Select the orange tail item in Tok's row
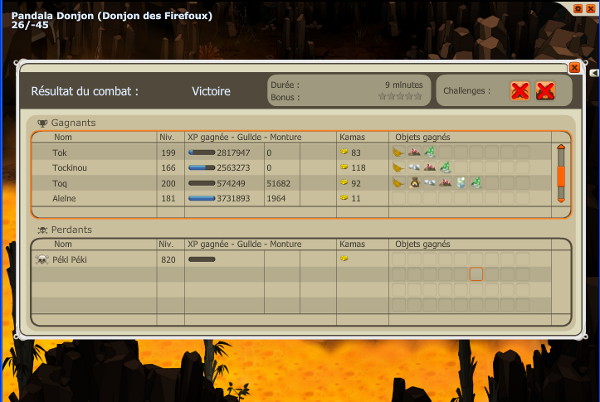The image size is (600, 402). [x=398, y=153]
